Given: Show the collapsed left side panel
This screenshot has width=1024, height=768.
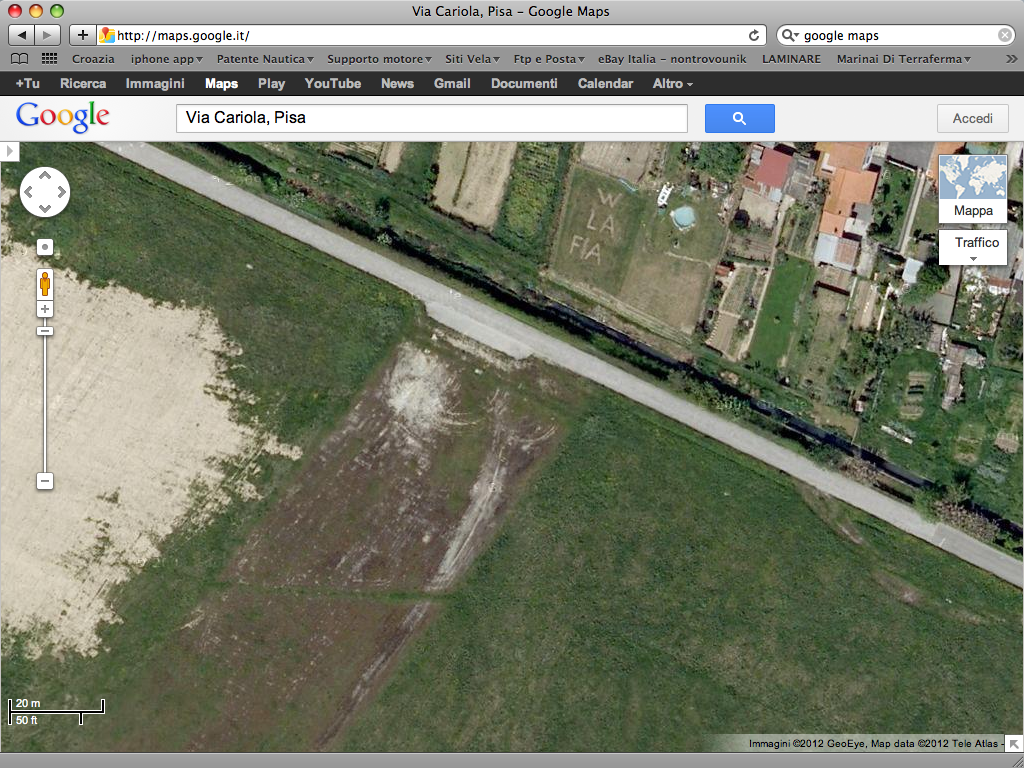Looking at the screenshot, I should coord(9,151).
